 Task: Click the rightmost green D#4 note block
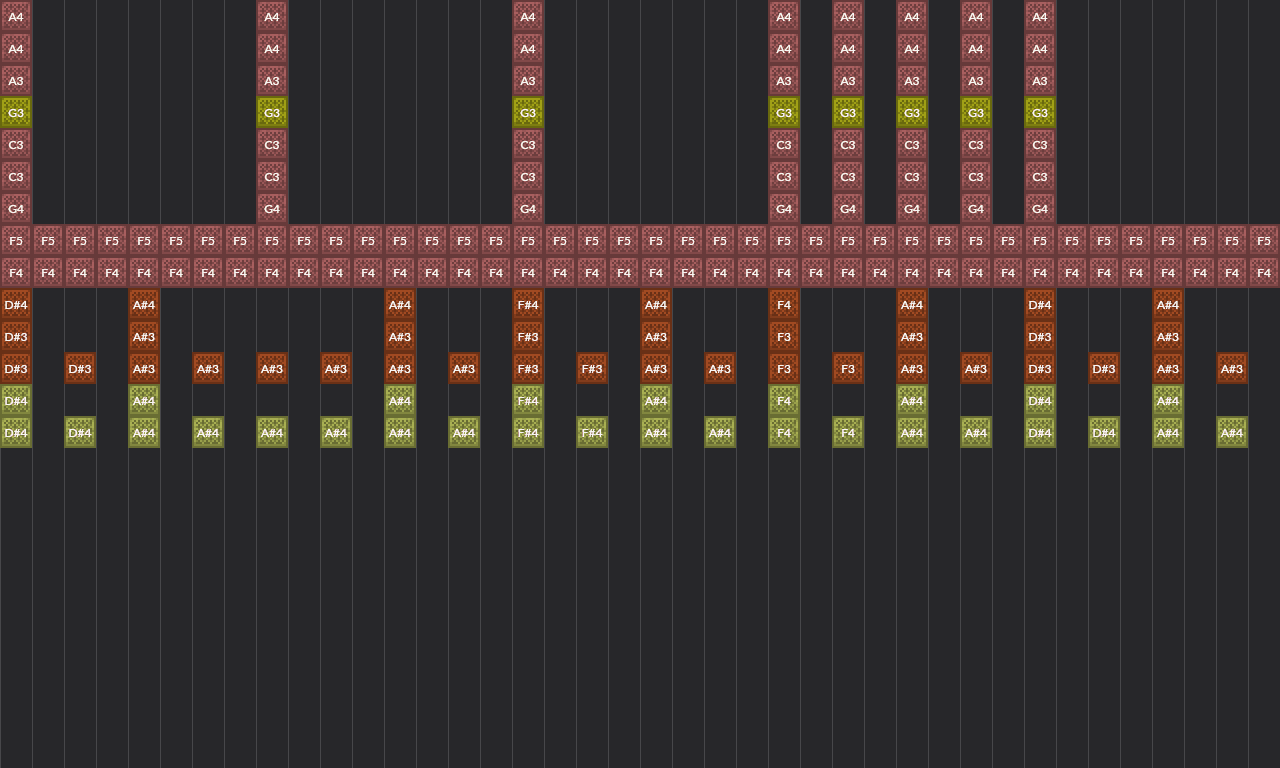tap(1104, 432)
